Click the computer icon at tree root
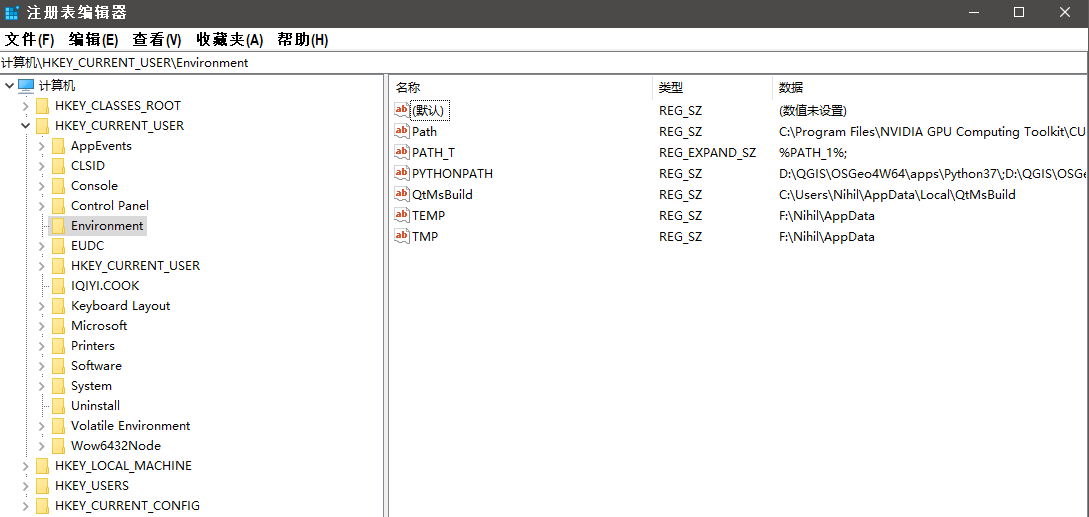1089x517 pixels. point(26,86)
